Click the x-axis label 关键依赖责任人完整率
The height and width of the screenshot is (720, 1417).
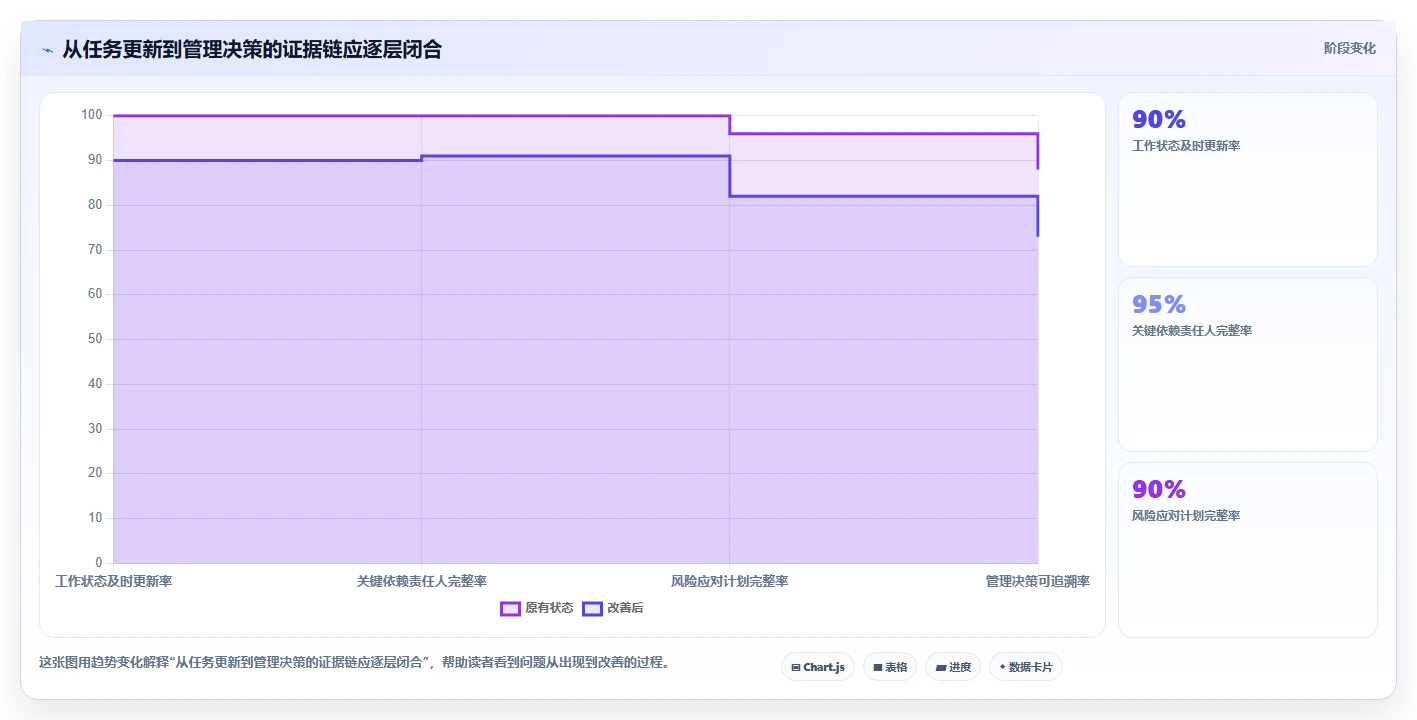(x=422, y=581)
